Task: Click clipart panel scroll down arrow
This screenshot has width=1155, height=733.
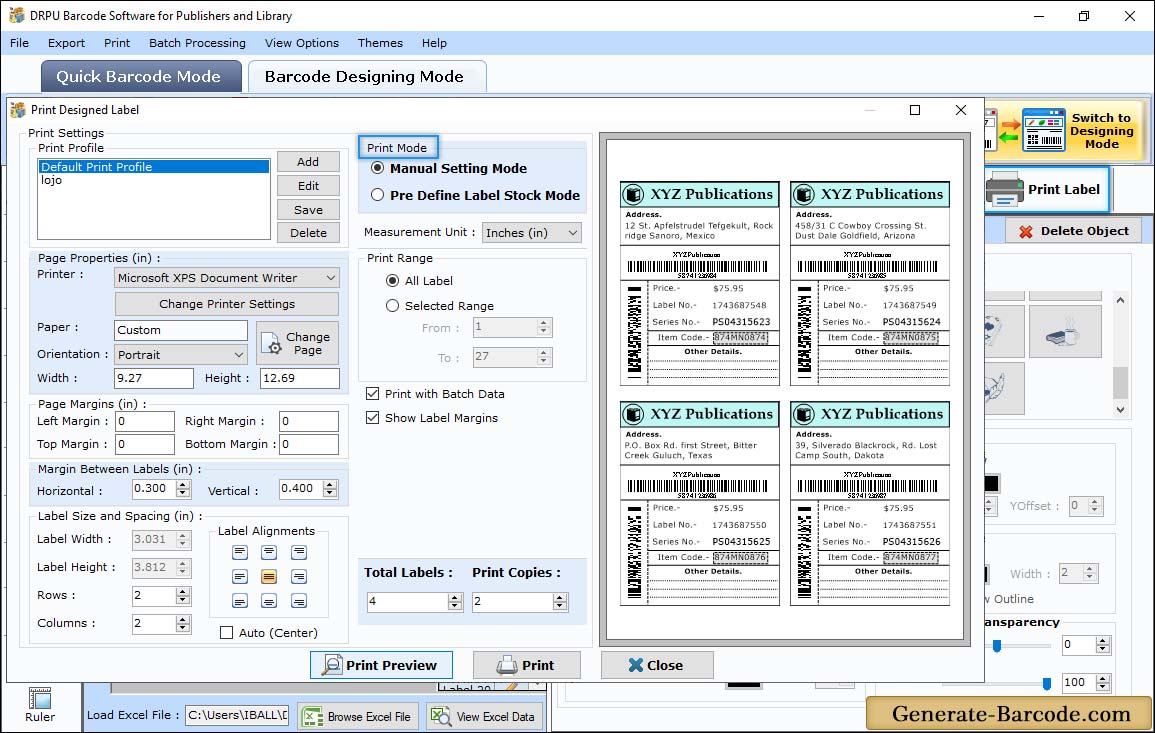Action: (x=1120, y=410)
